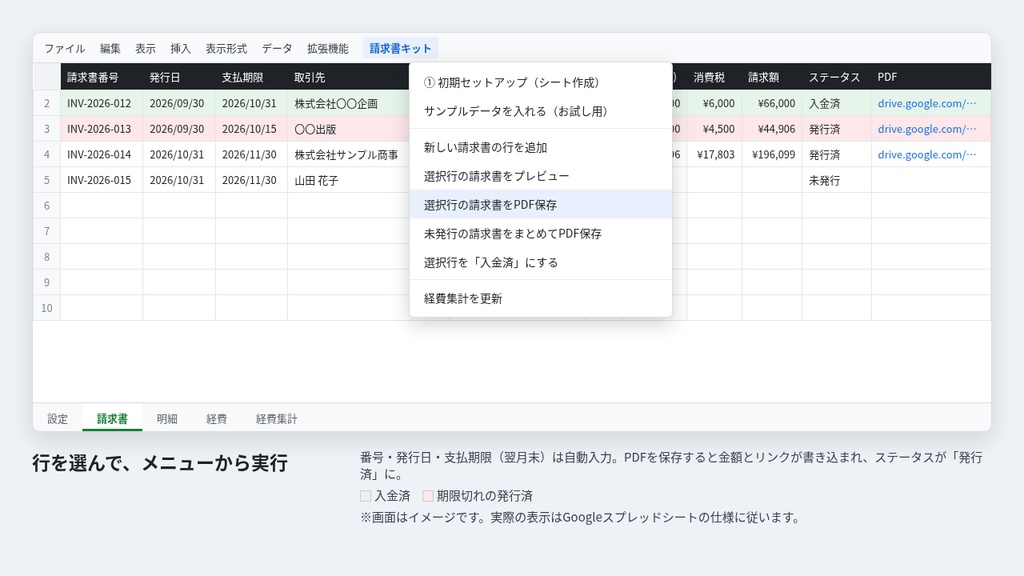Click the 発行日 column header
1024x576 pixels.
(179, 77)
